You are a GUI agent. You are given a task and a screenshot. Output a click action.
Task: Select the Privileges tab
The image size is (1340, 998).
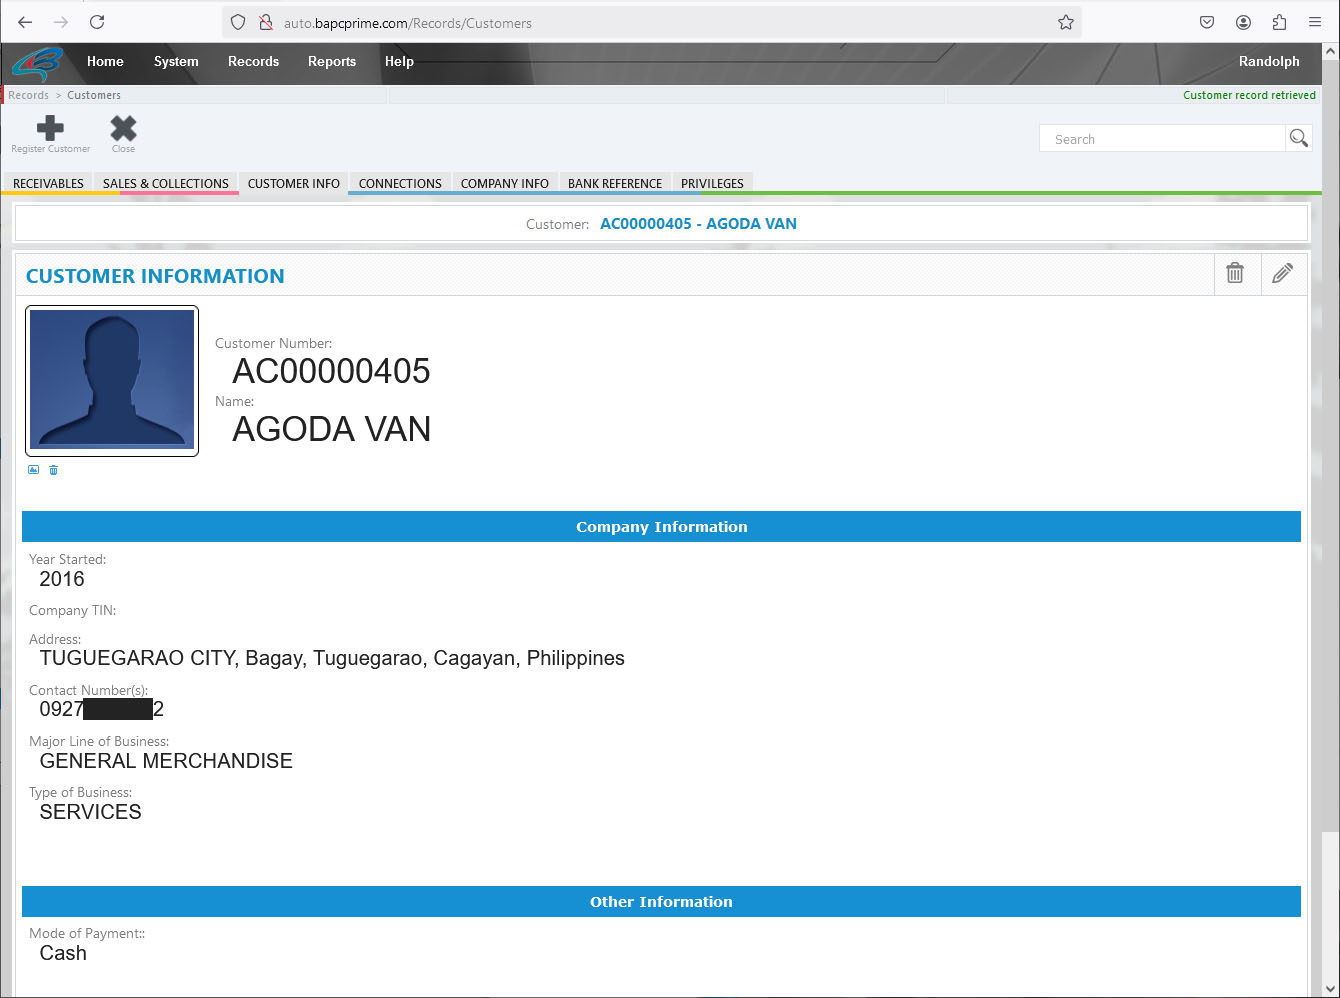pyautogui.click(x=712, y=183)
